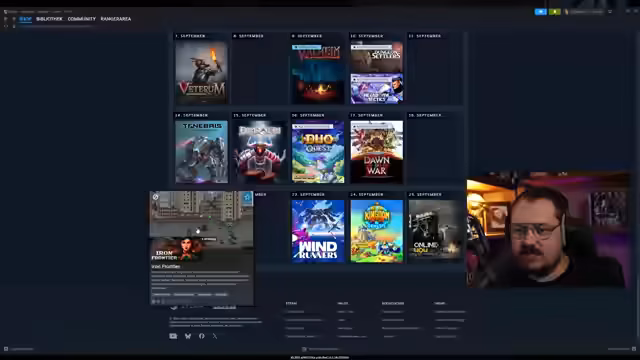This screenshot has height=360, width=640.
Task: Open the YouTube icon in the footer
Action: (x=173, y=336)
